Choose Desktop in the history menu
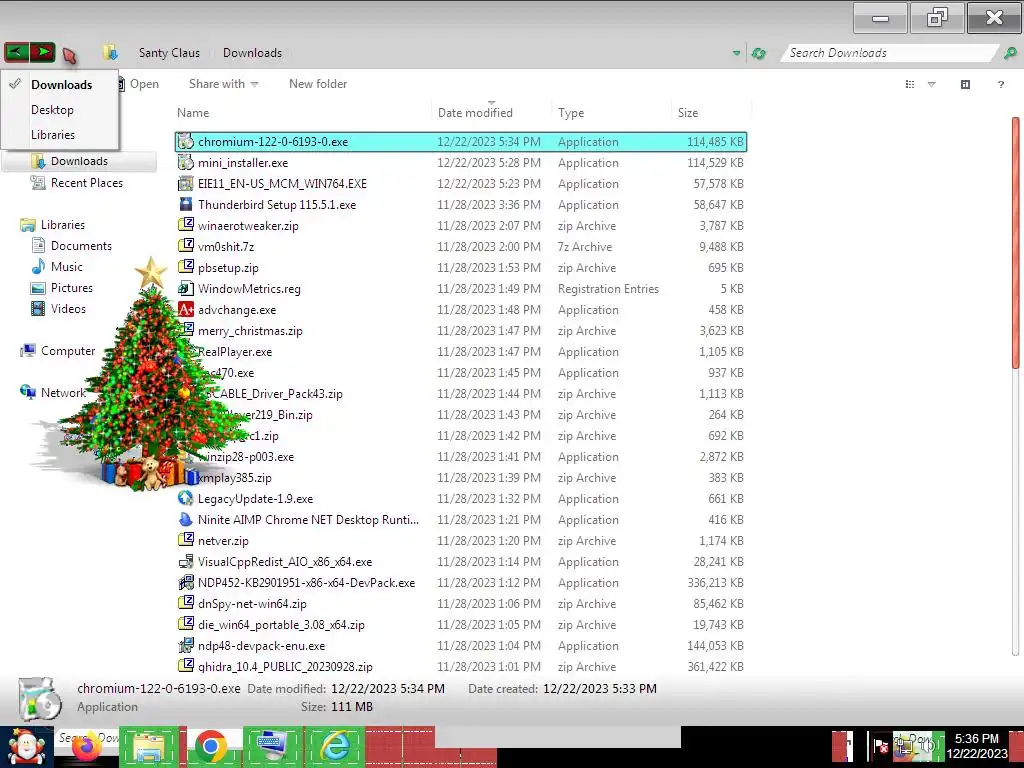The image size is (1024, 768). point(52,110)
